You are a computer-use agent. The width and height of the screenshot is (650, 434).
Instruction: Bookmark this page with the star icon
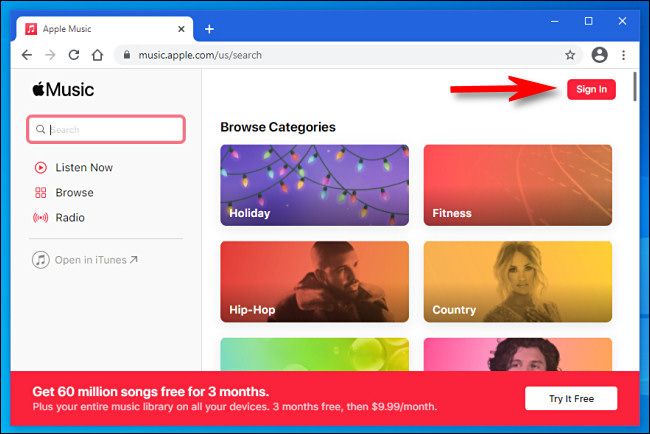coord(570,55)
